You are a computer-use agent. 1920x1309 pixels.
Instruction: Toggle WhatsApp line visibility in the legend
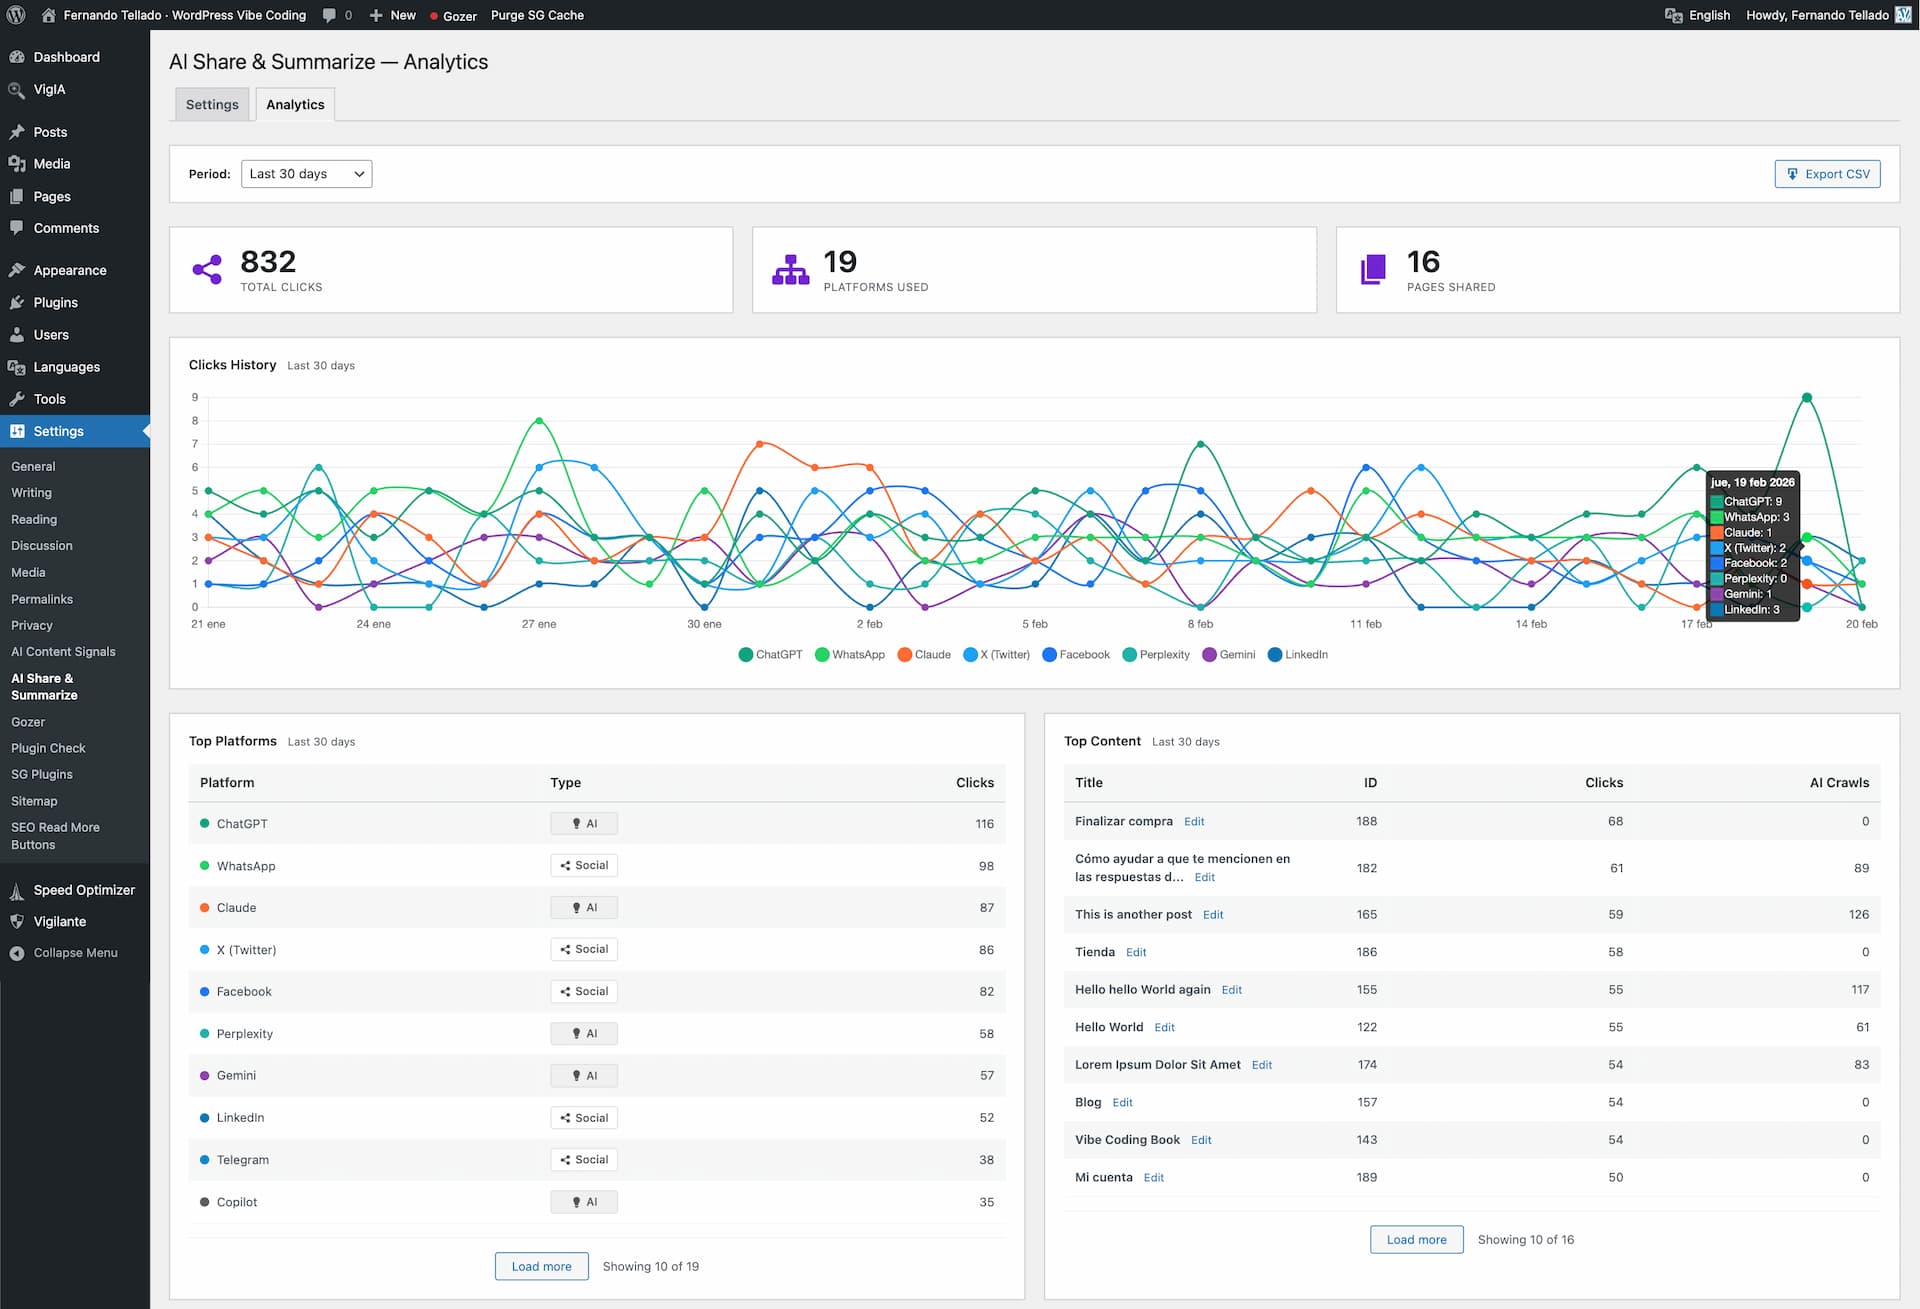tap(850, 654)
